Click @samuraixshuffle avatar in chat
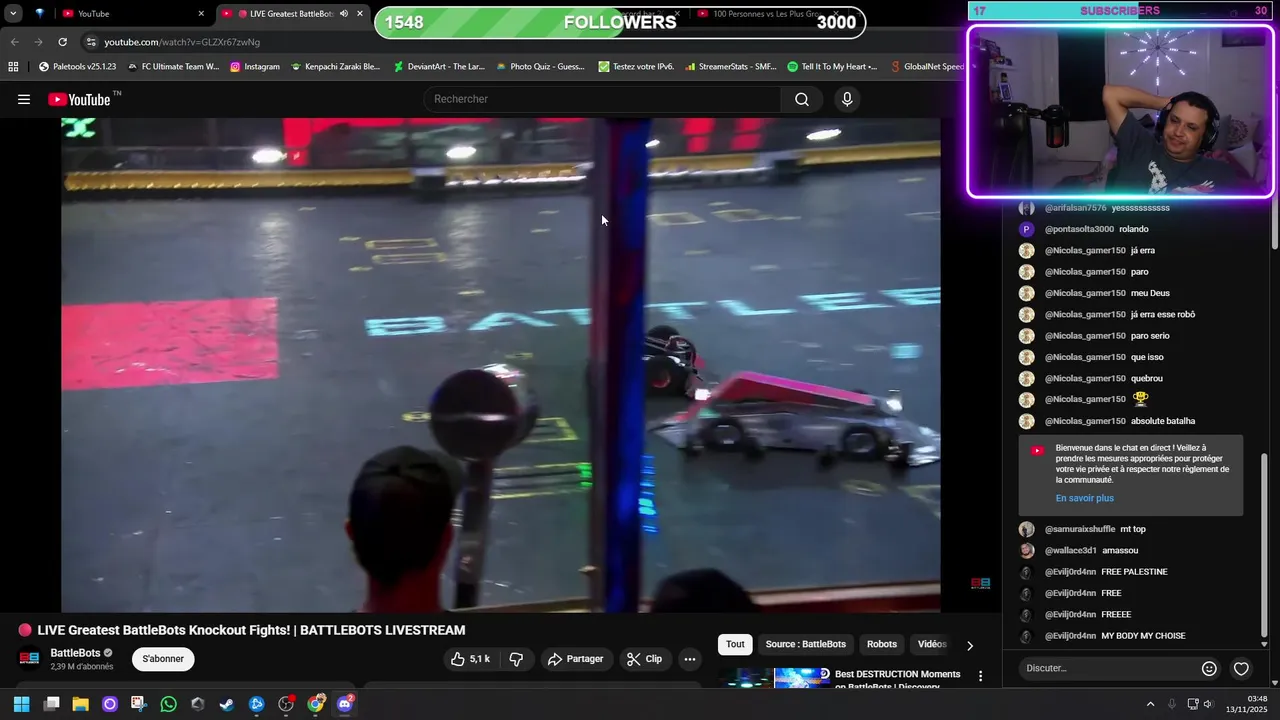Screen dimensions: 1280x720 pos(1026,529)
